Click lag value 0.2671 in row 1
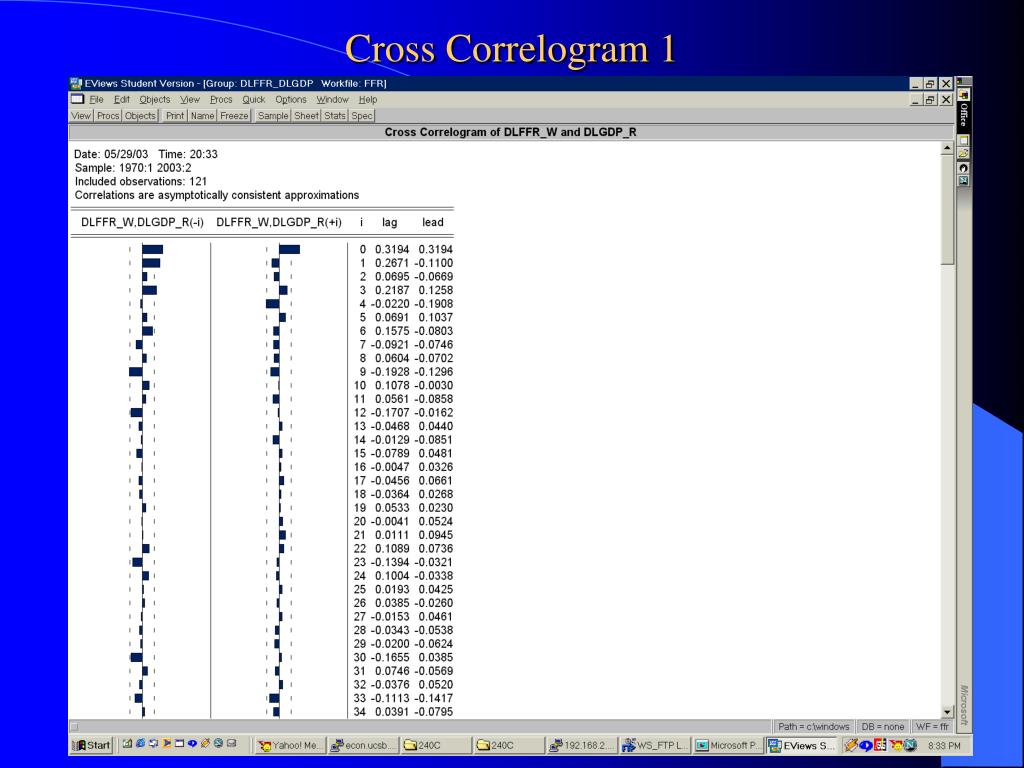This screenshot has height=768, width=1024. (392, 263)
